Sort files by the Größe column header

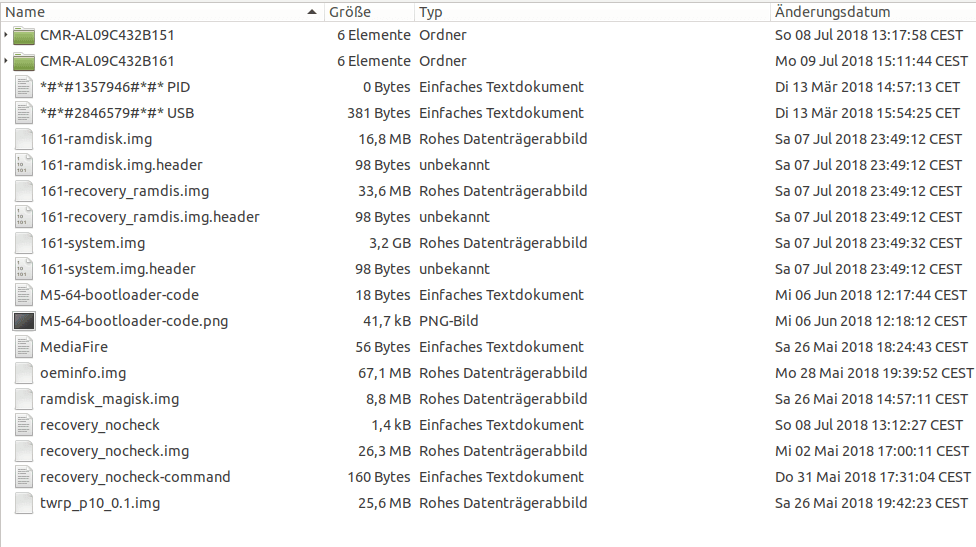pyautogui.click(x=369, y=12)
